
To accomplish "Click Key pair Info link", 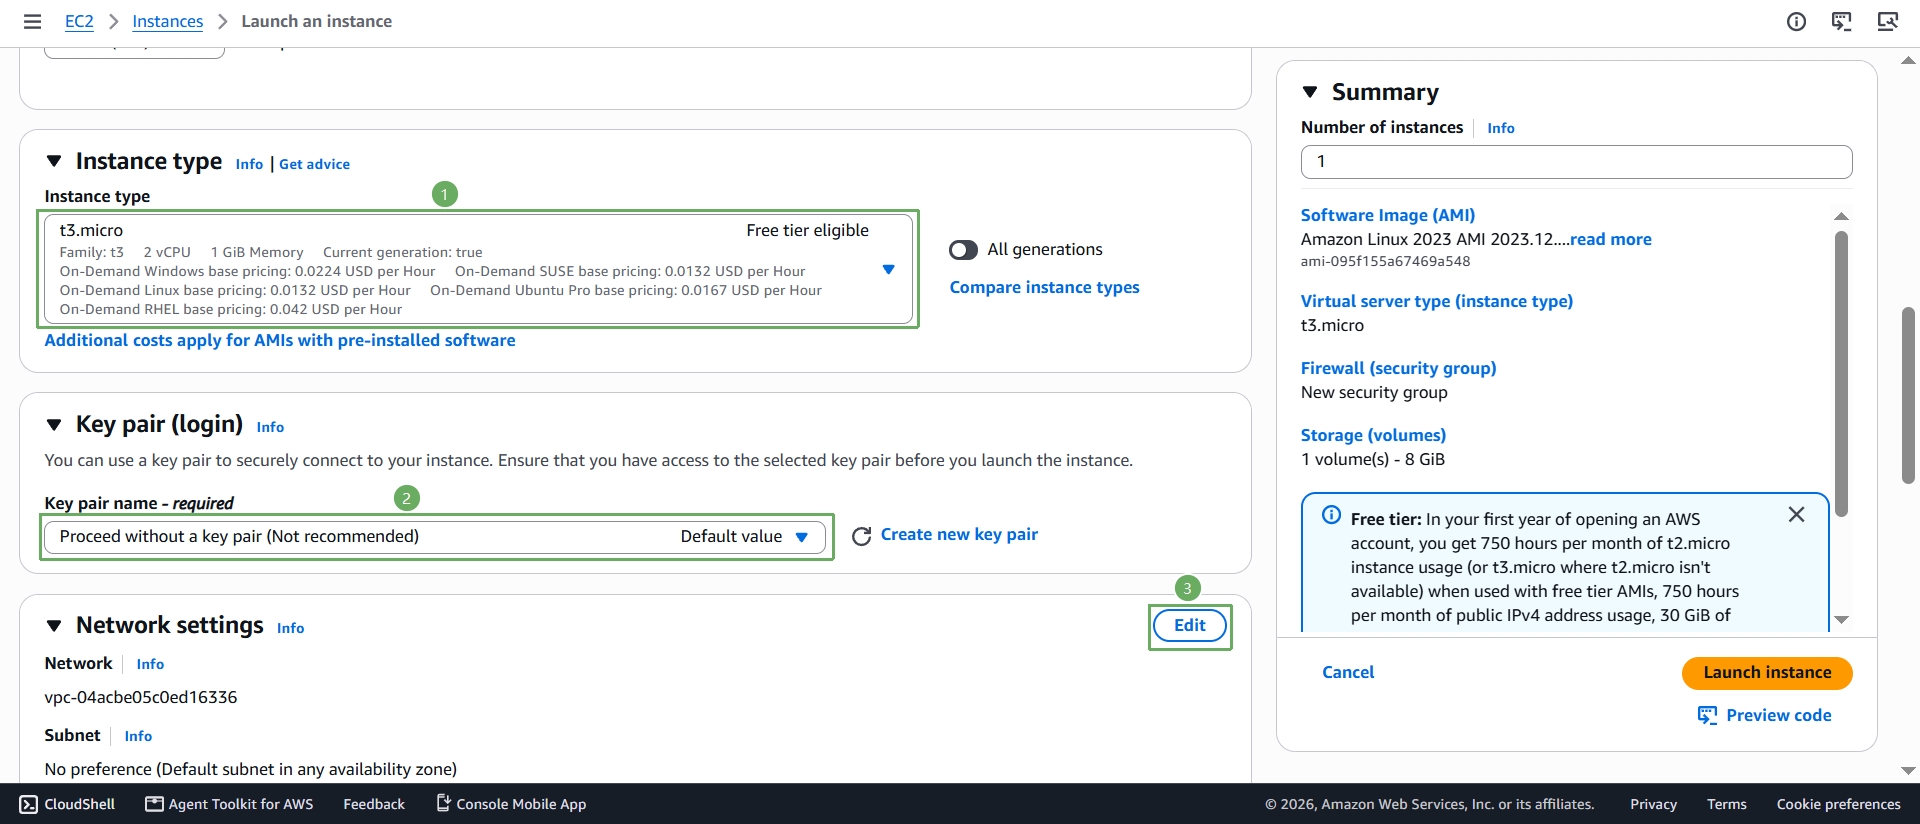I will coord(270,427).
